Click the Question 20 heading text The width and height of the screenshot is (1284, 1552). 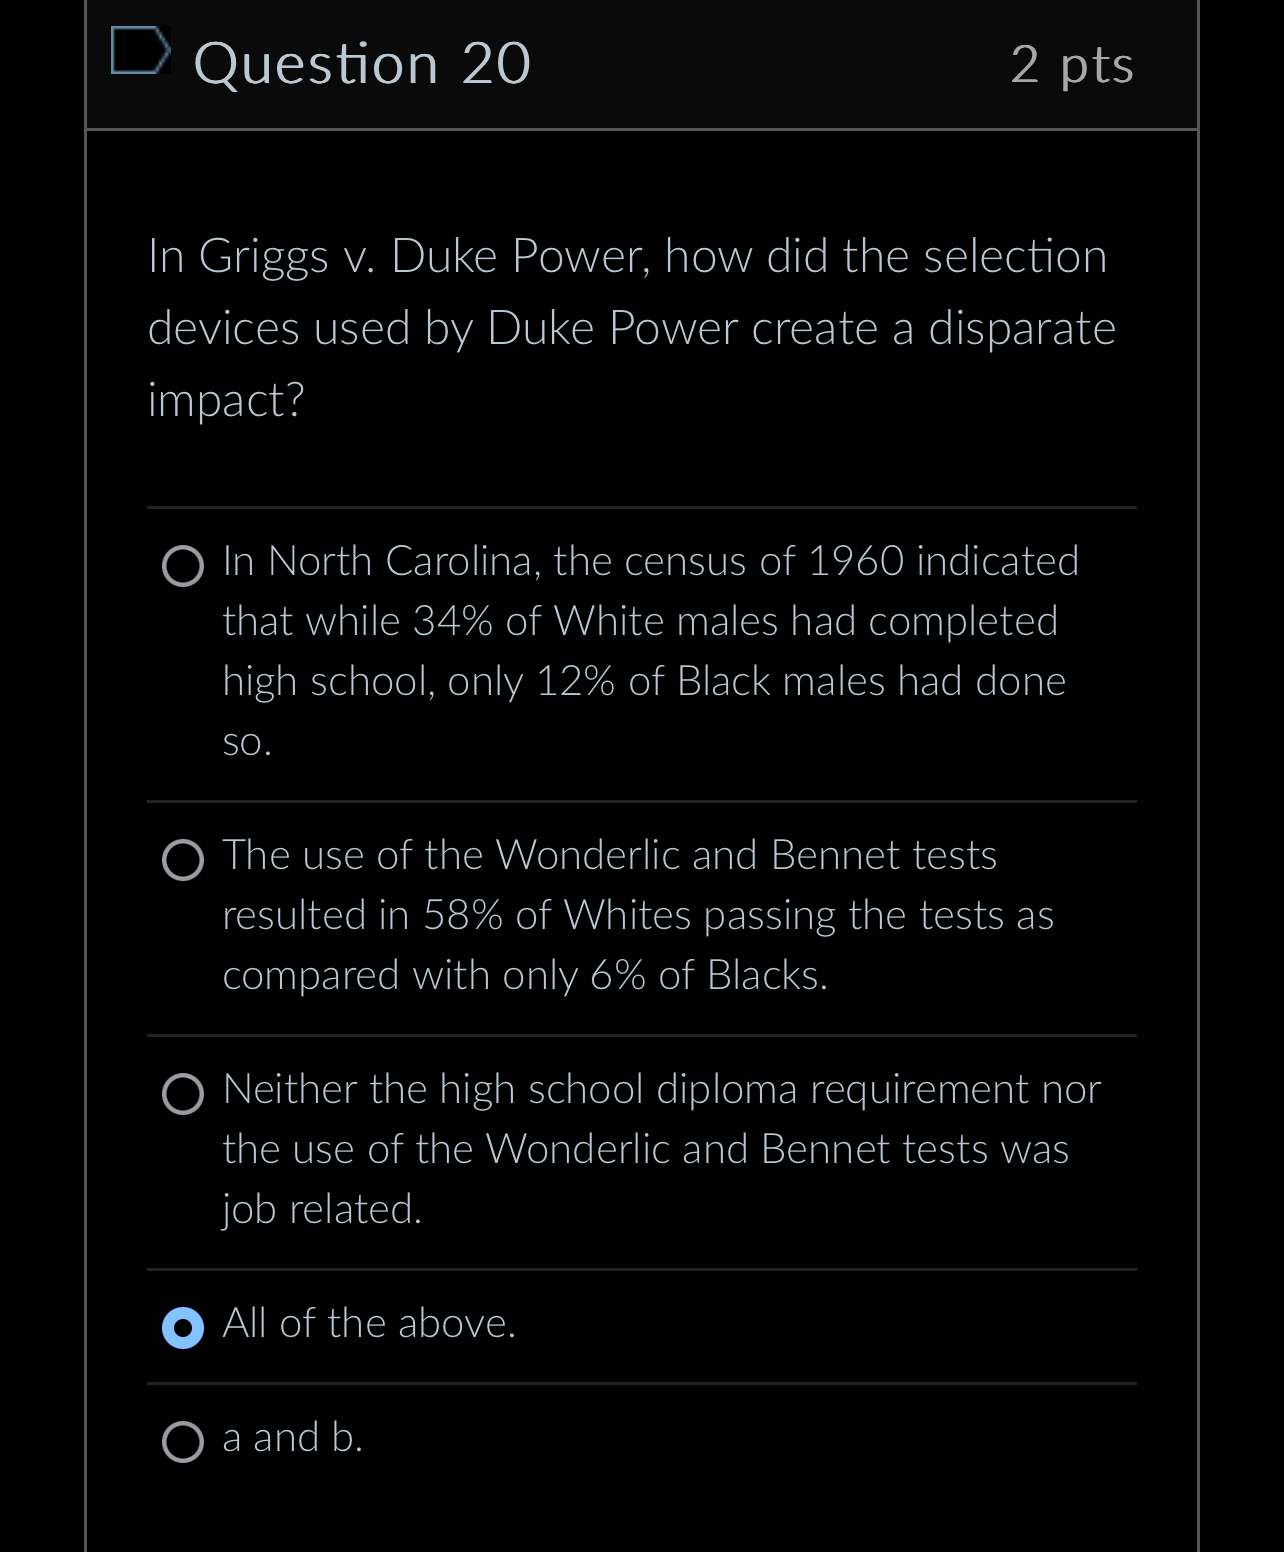(362, 64)
